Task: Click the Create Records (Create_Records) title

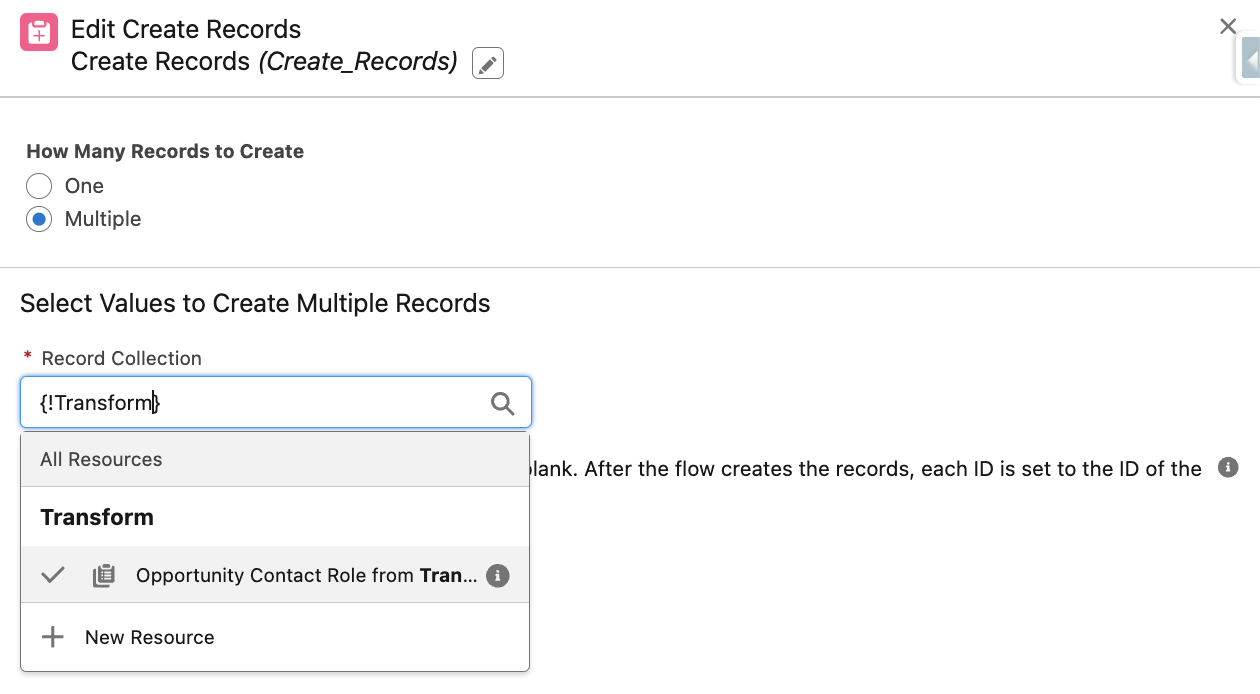Action: [264, 62]
